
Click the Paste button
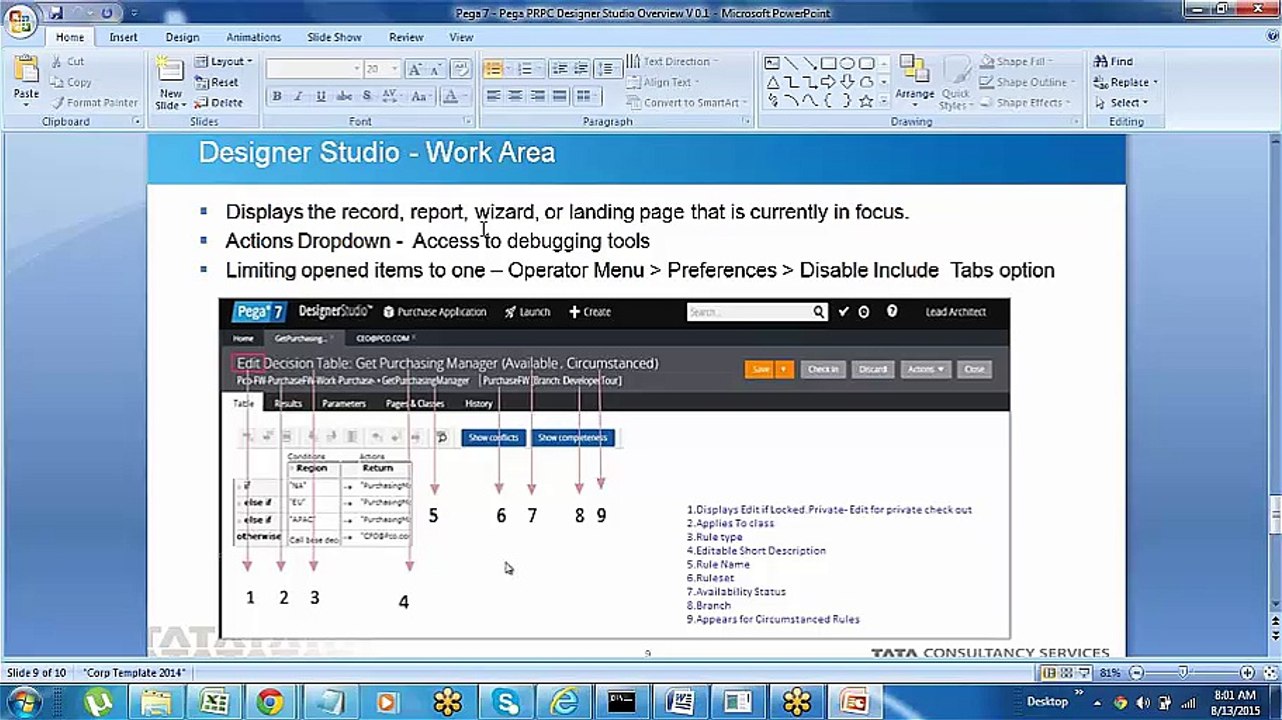[26, 80]
